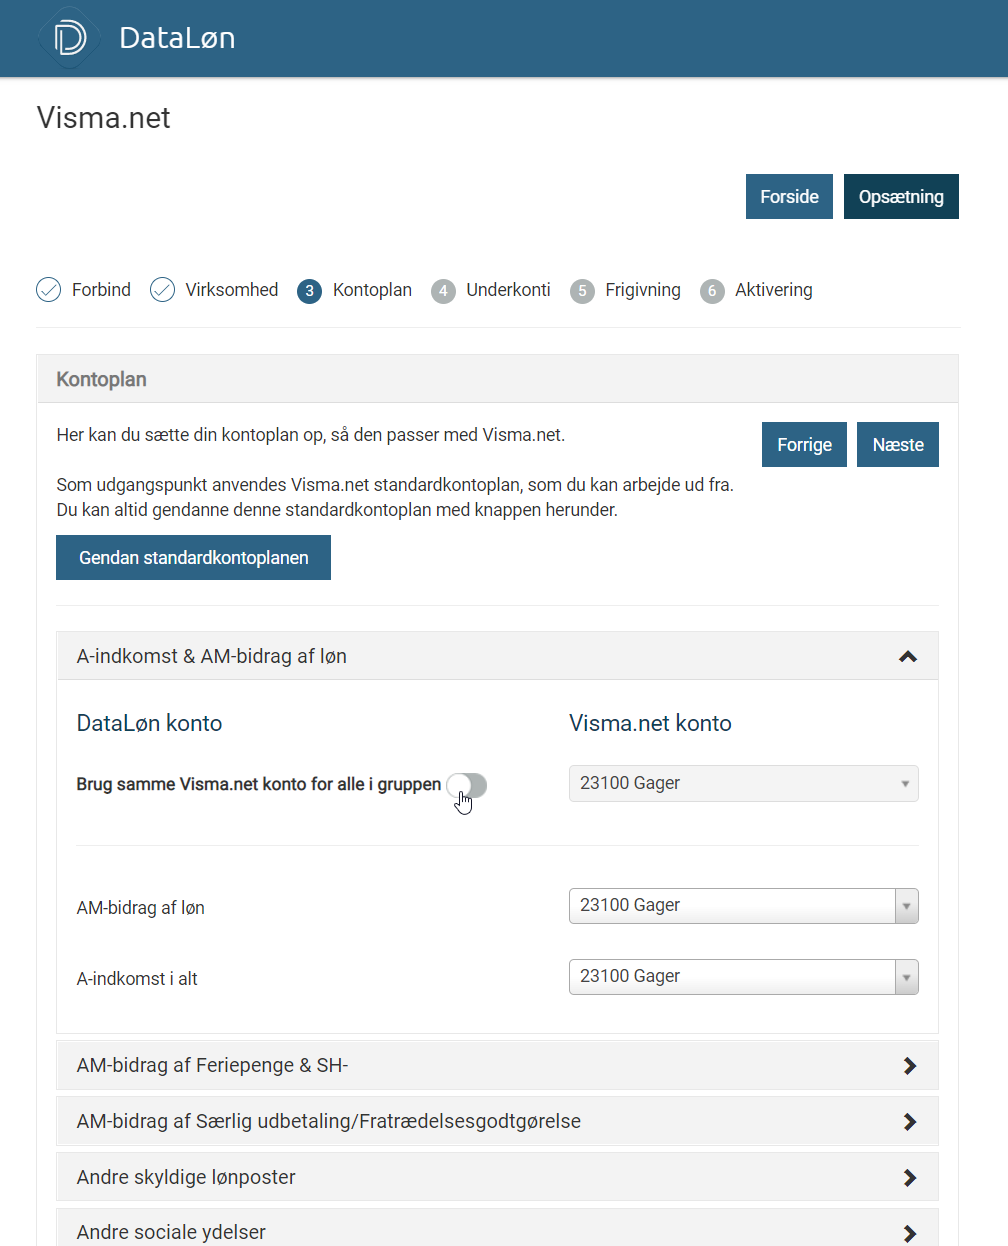
Task: Click the step 6 Aktivering circle icon
Action: point(712,291)
